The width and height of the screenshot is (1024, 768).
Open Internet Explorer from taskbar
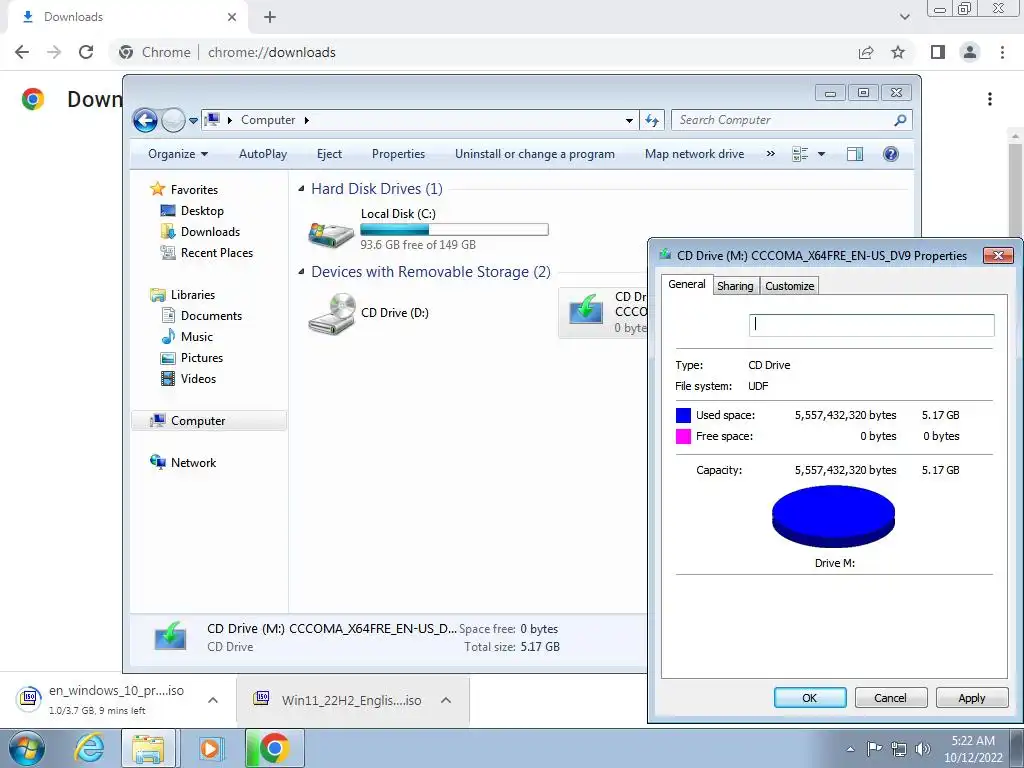point(88,748)
